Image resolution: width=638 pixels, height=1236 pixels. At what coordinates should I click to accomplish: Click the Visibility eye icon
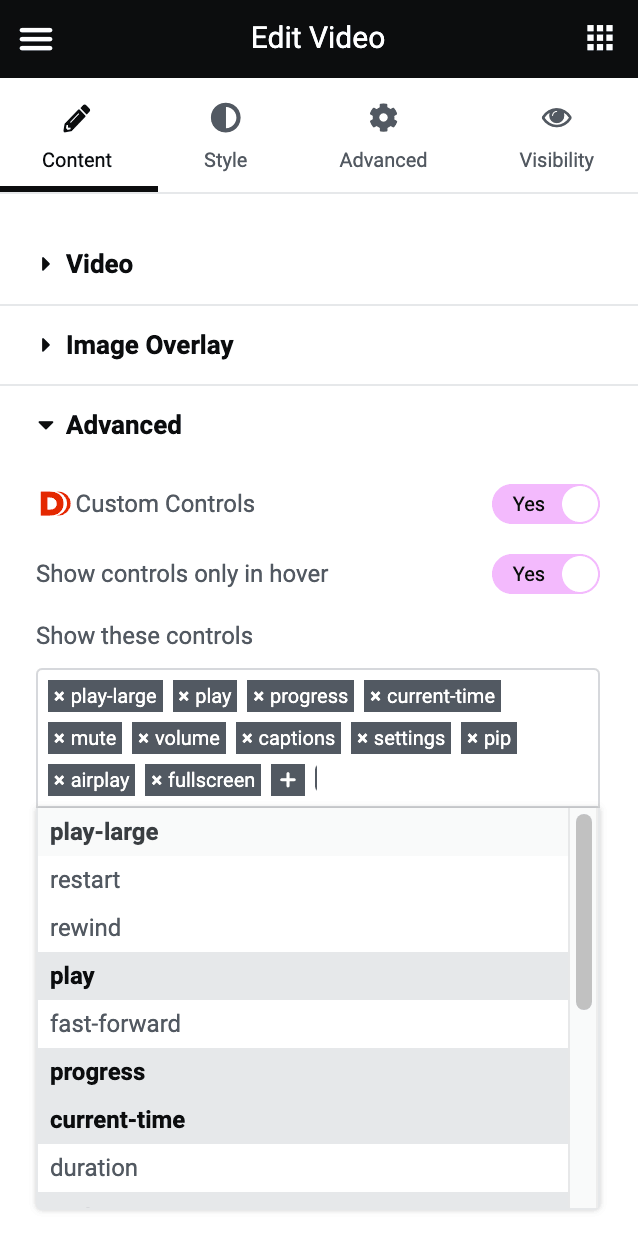[556, 117]
